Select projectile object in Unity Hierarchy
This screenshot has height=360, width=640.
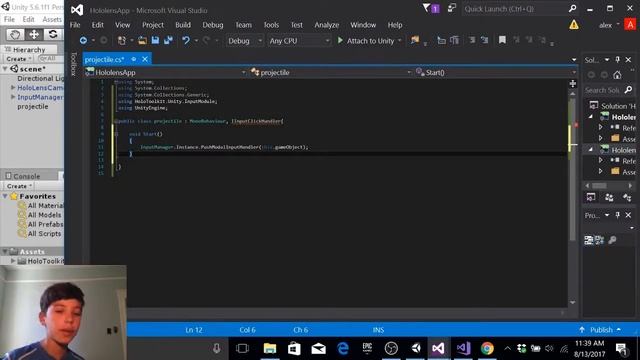[33, 107]
